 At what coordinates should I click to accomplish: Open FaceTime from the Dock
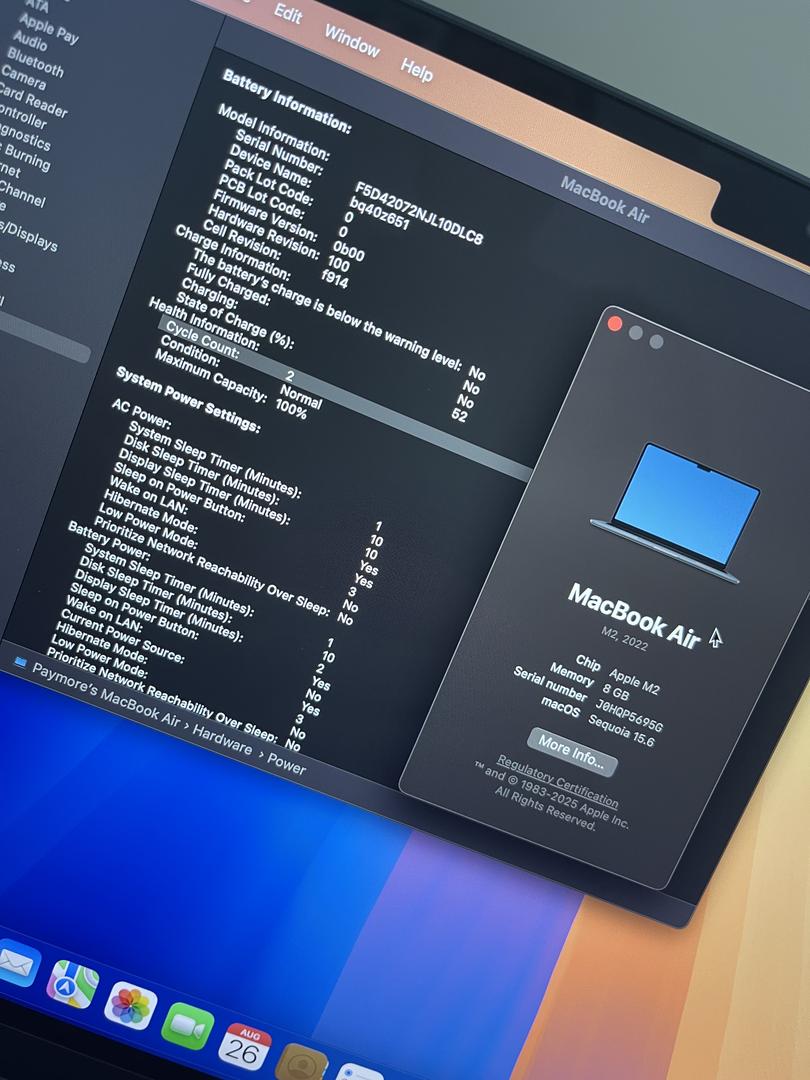[x=187, y=1026]
